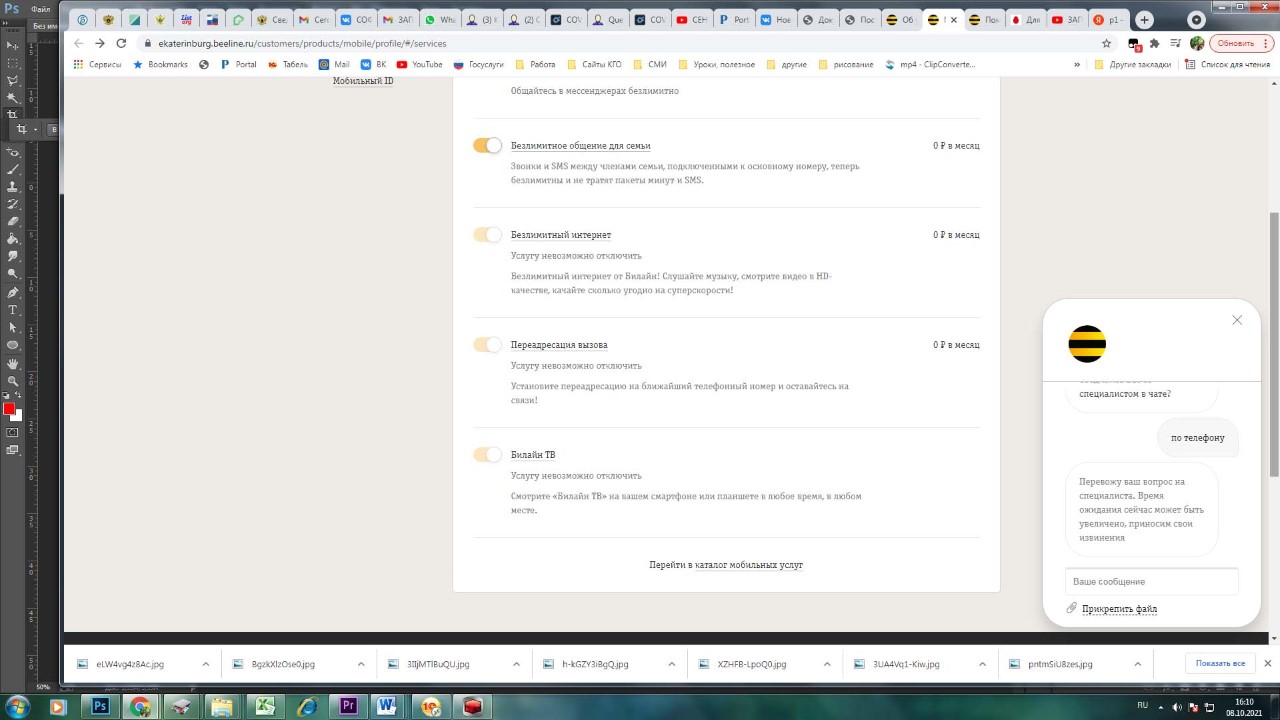Show hidden bookmarks with the chevron

[1077, 64]
